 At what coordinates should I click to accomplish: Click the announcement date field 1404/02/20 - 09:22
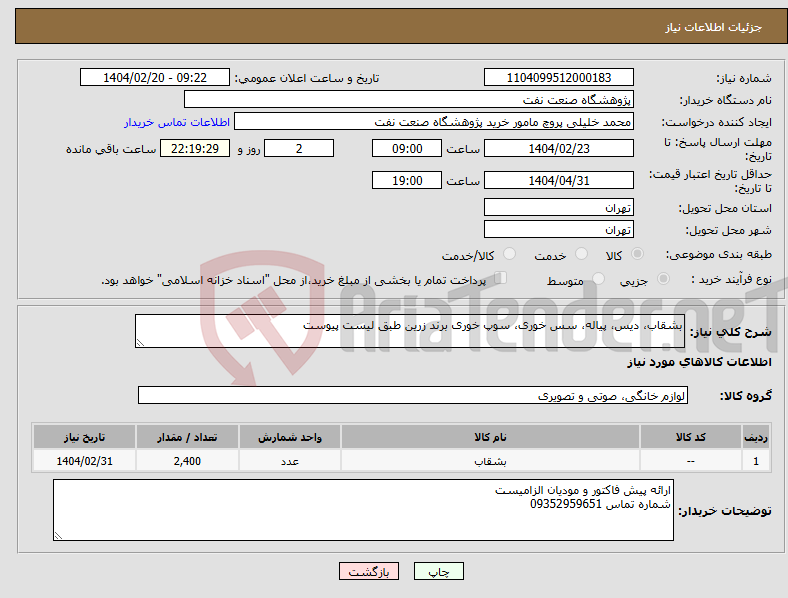pyautogui.click(x=155, y=77)
